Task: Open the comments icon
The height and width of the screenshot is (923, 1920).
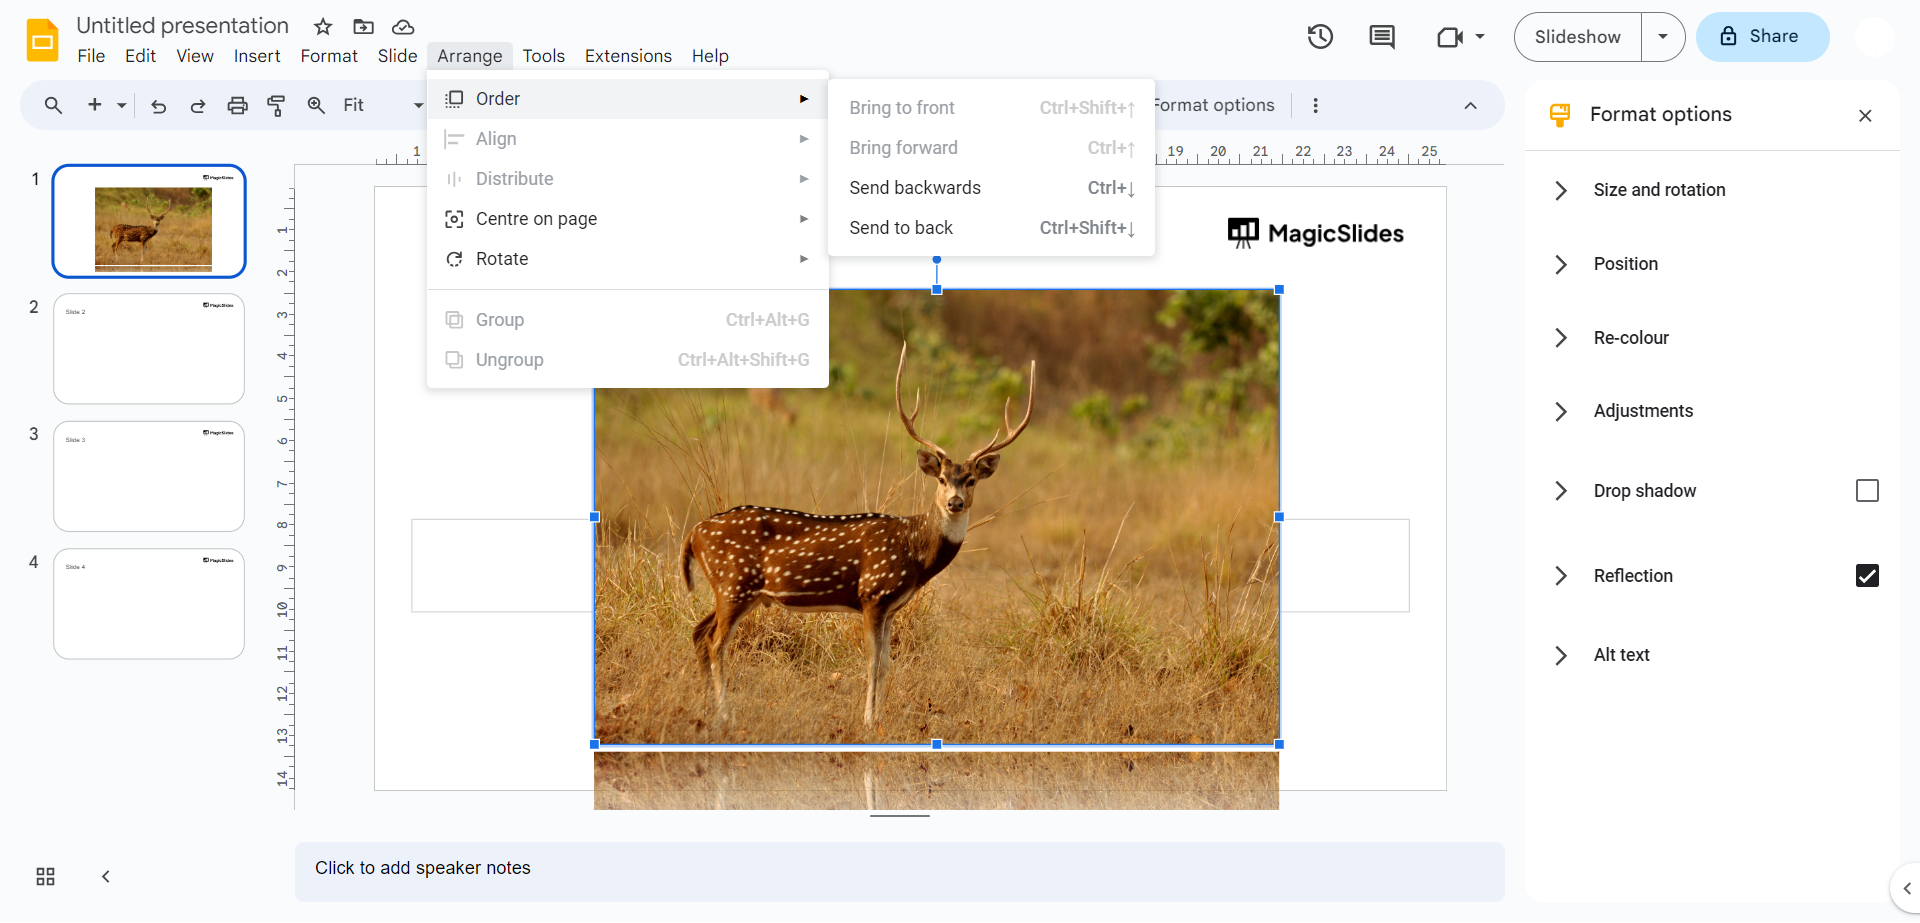Action: click(x=1382, y=37)
